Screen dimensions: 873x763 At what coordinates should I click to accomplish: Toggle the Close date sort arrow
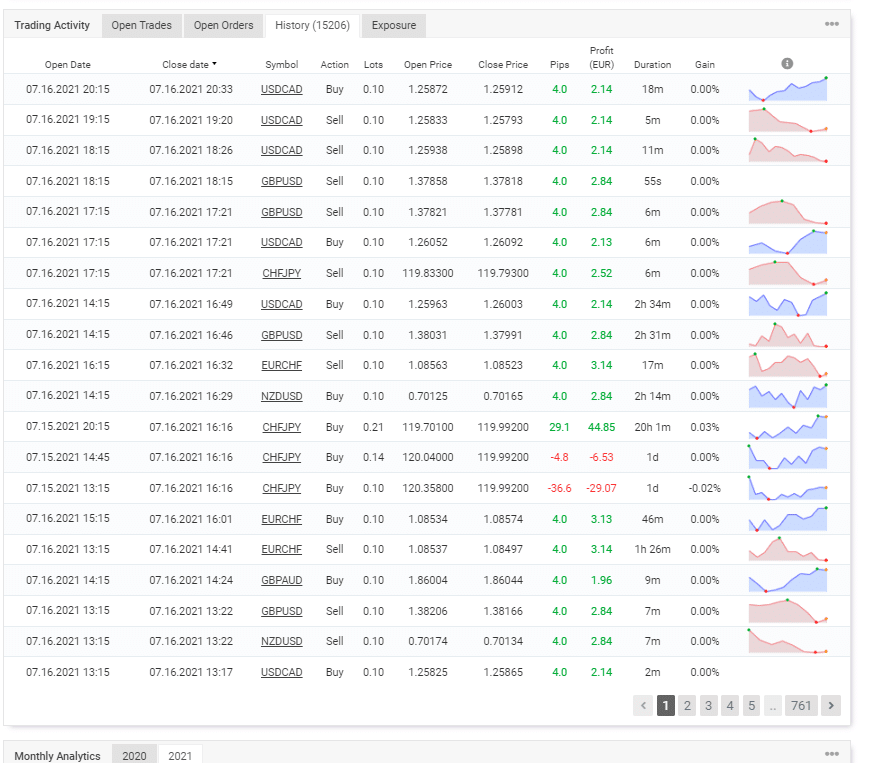214,64
